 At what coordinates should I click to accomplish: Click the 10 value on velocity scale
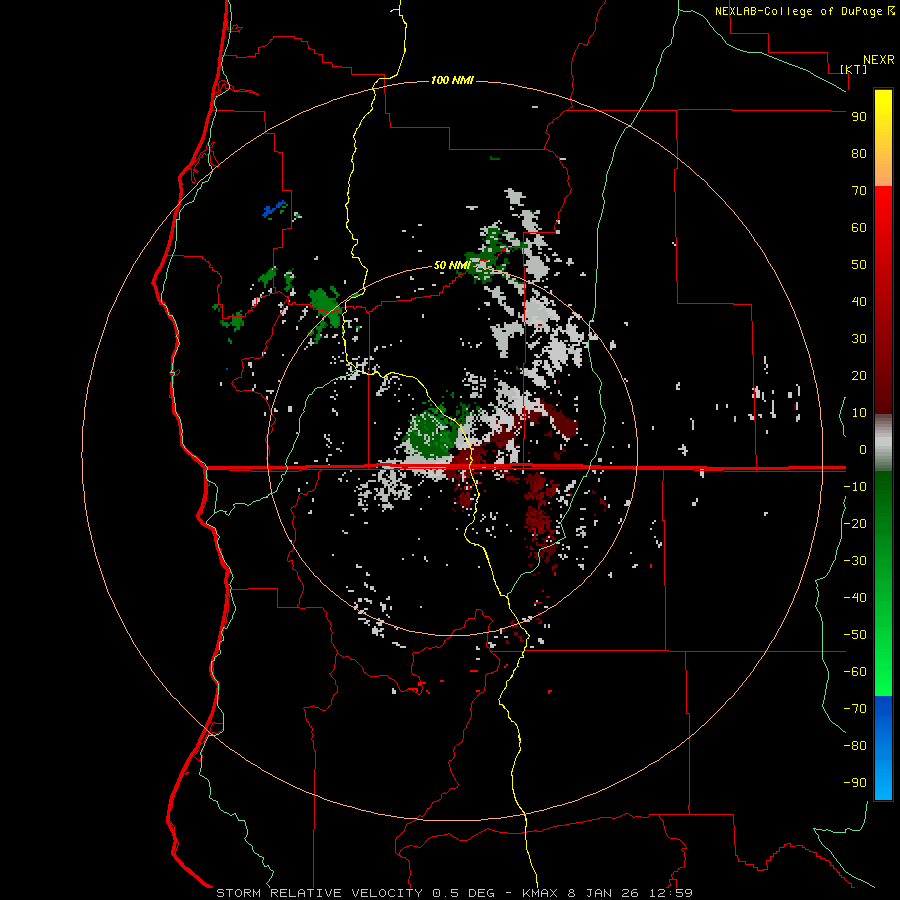[x=859, y=413]
